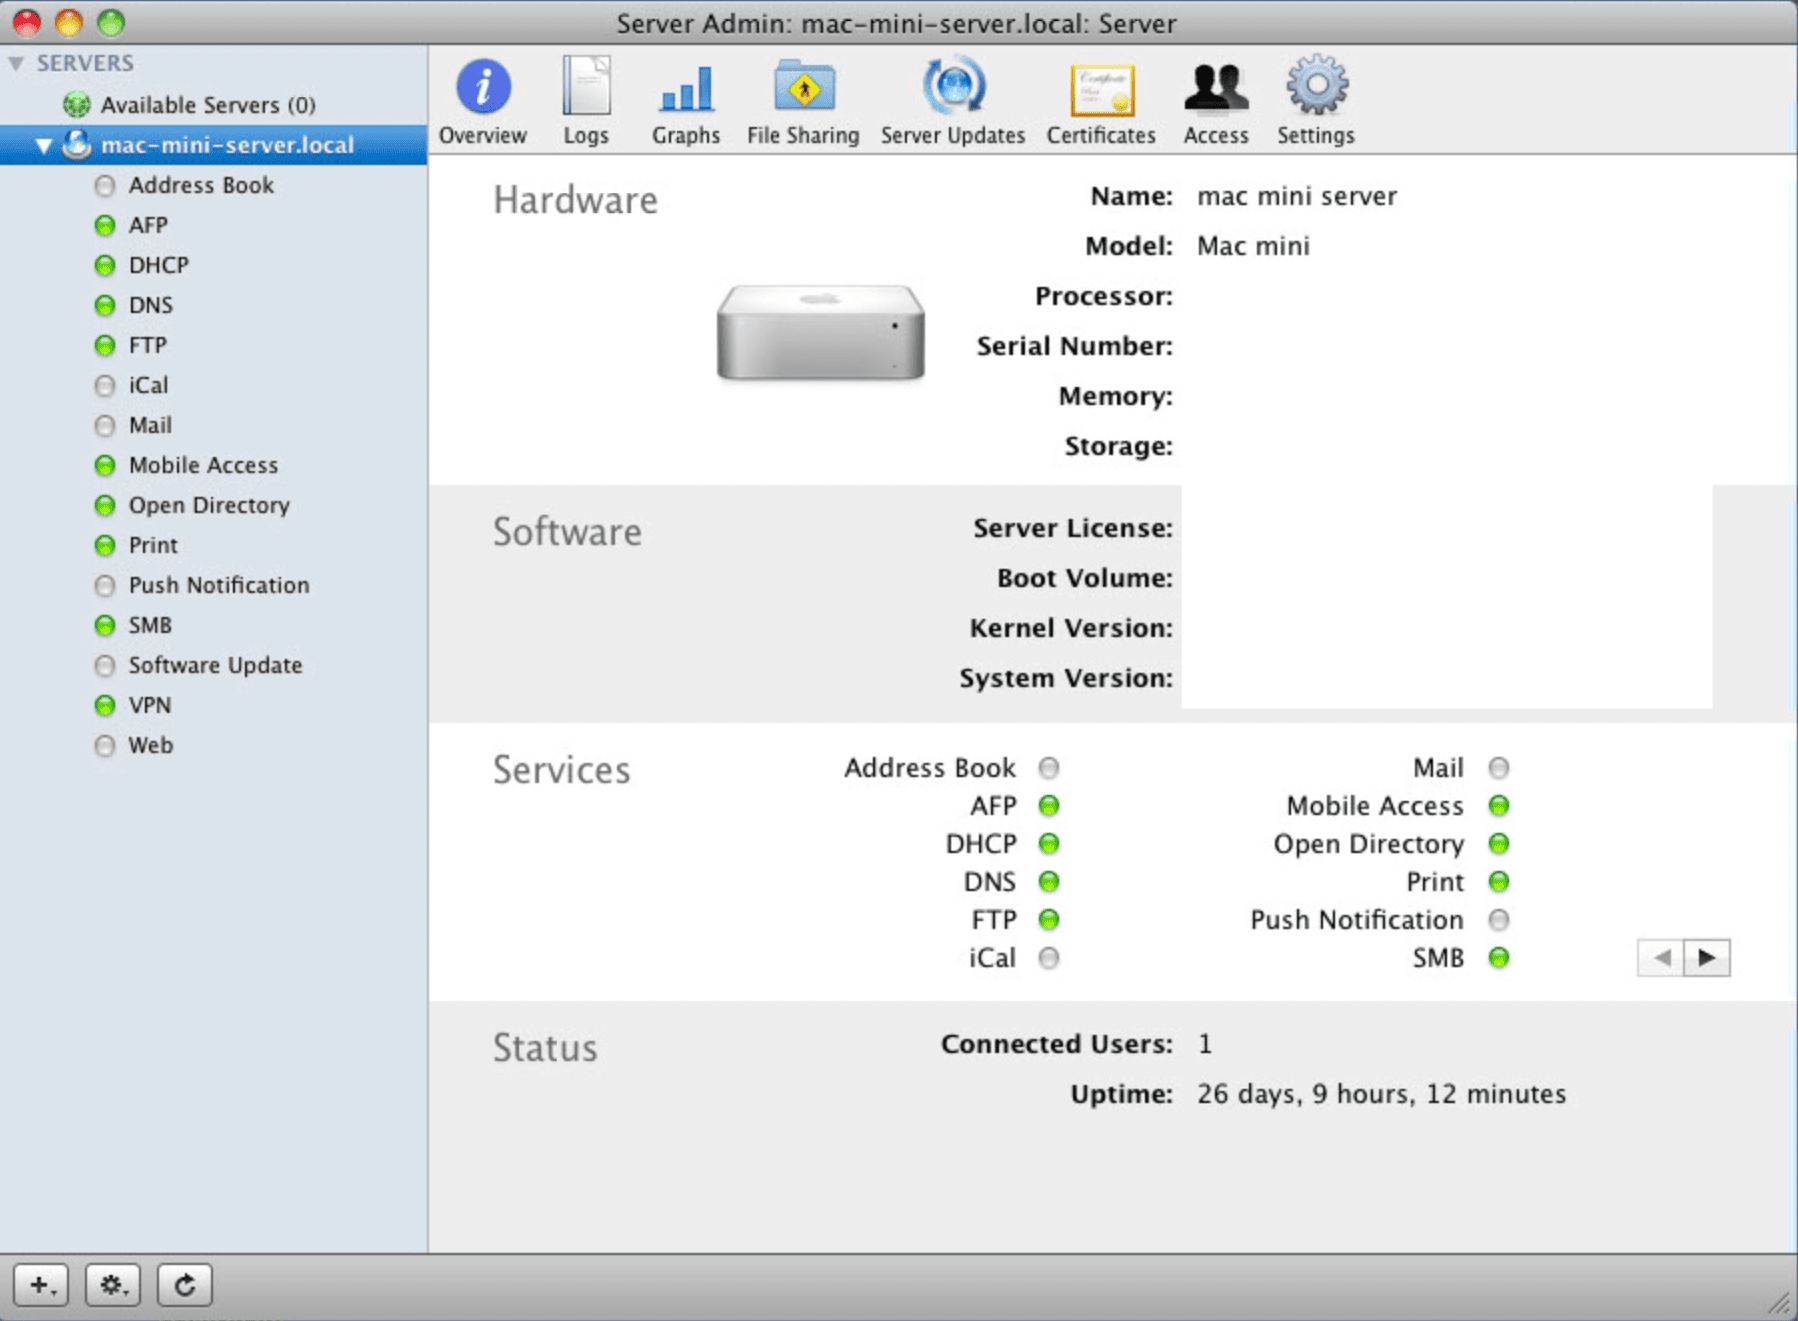Collapse the SERVERS sidebar section

(x=16, y=63)
